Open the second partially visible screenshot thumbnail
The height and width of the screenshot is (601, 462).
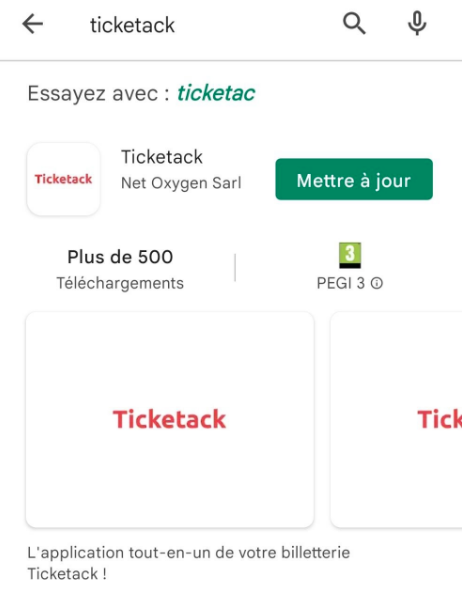396,420
